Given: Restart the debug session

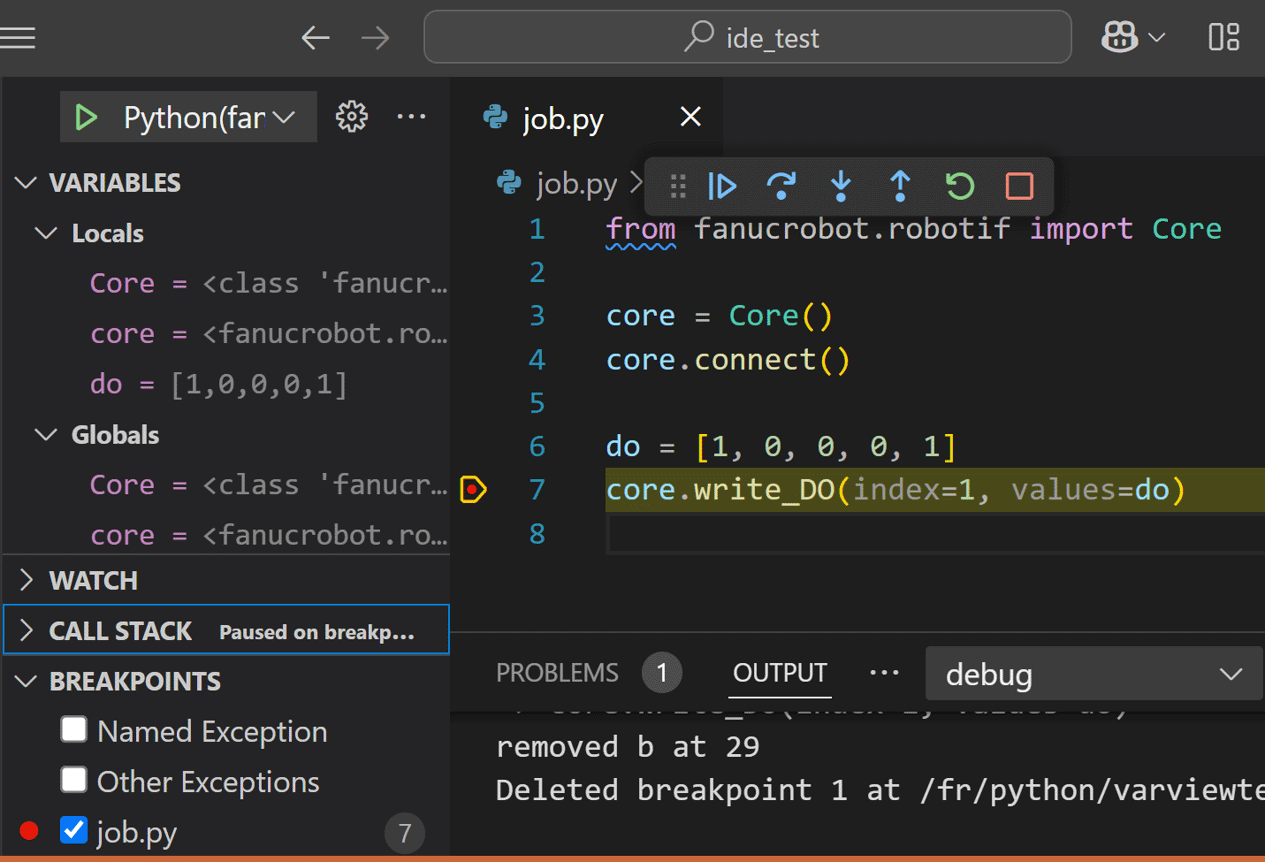Looking at the screenshot, I should 958,186.
